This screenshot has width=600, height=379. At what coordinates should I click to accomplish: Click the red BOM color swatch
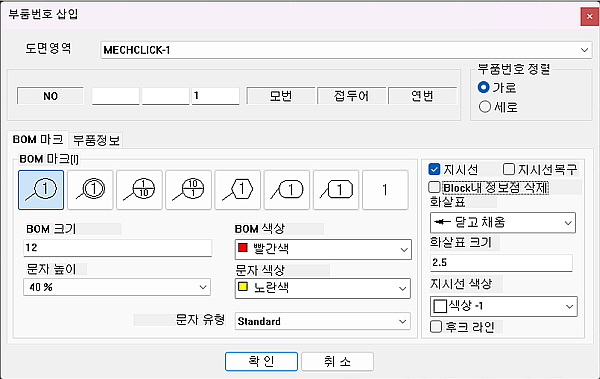[243, 248]
